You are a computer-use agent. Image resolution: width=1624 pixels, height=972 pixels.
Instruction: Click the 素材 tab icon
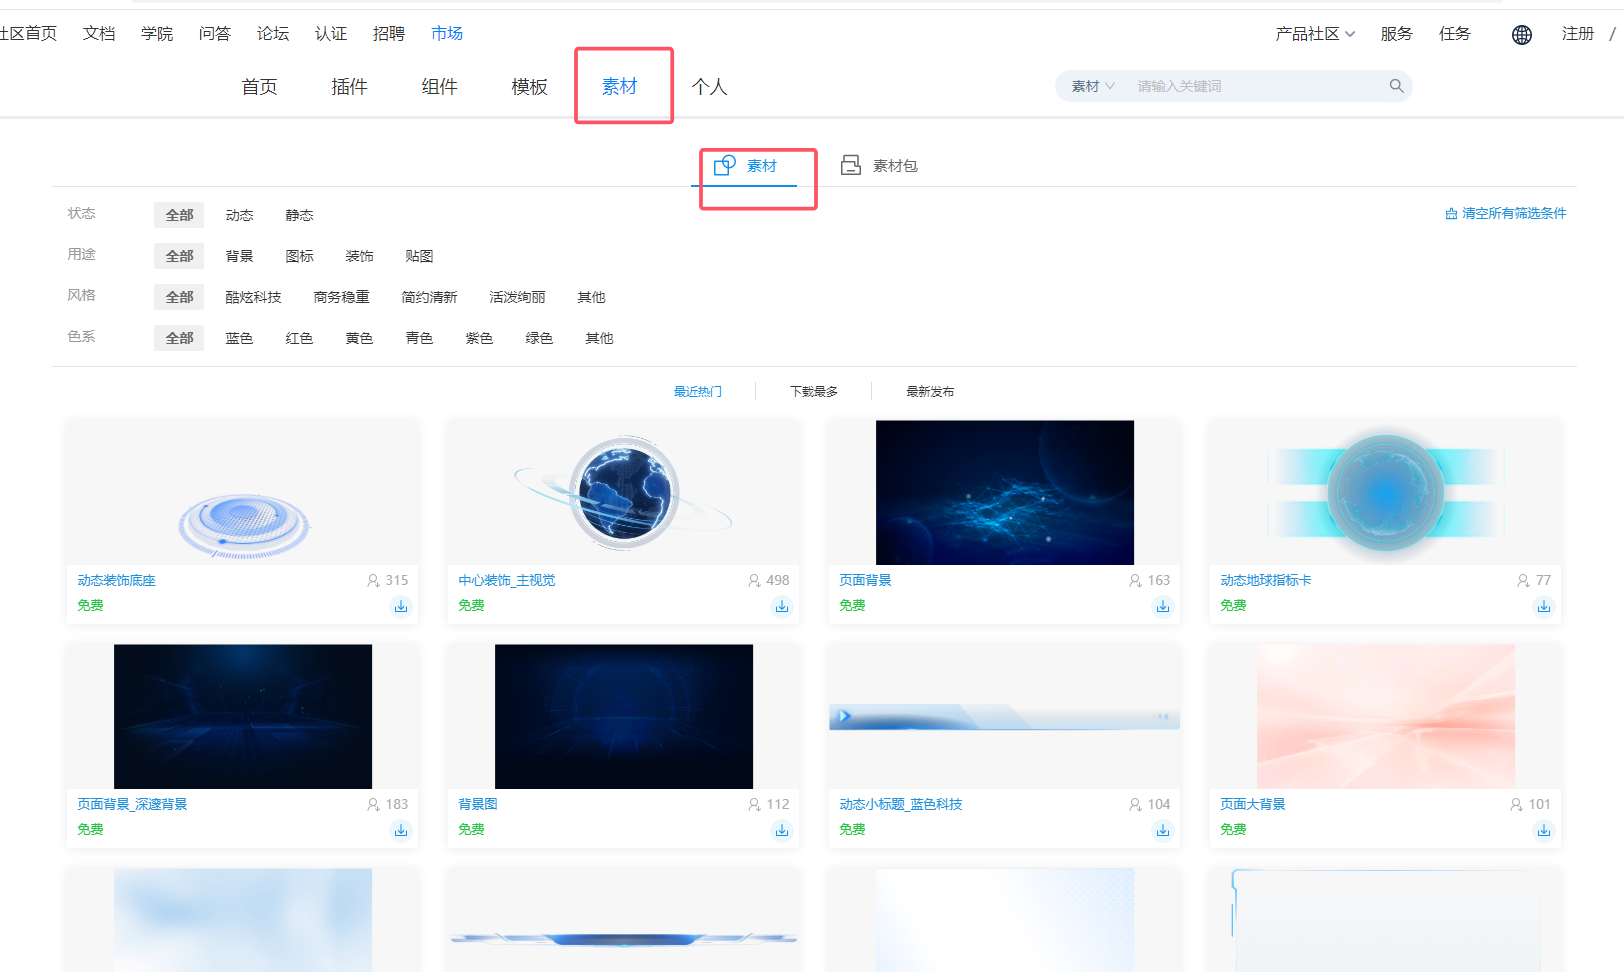(x=725, y=165)
